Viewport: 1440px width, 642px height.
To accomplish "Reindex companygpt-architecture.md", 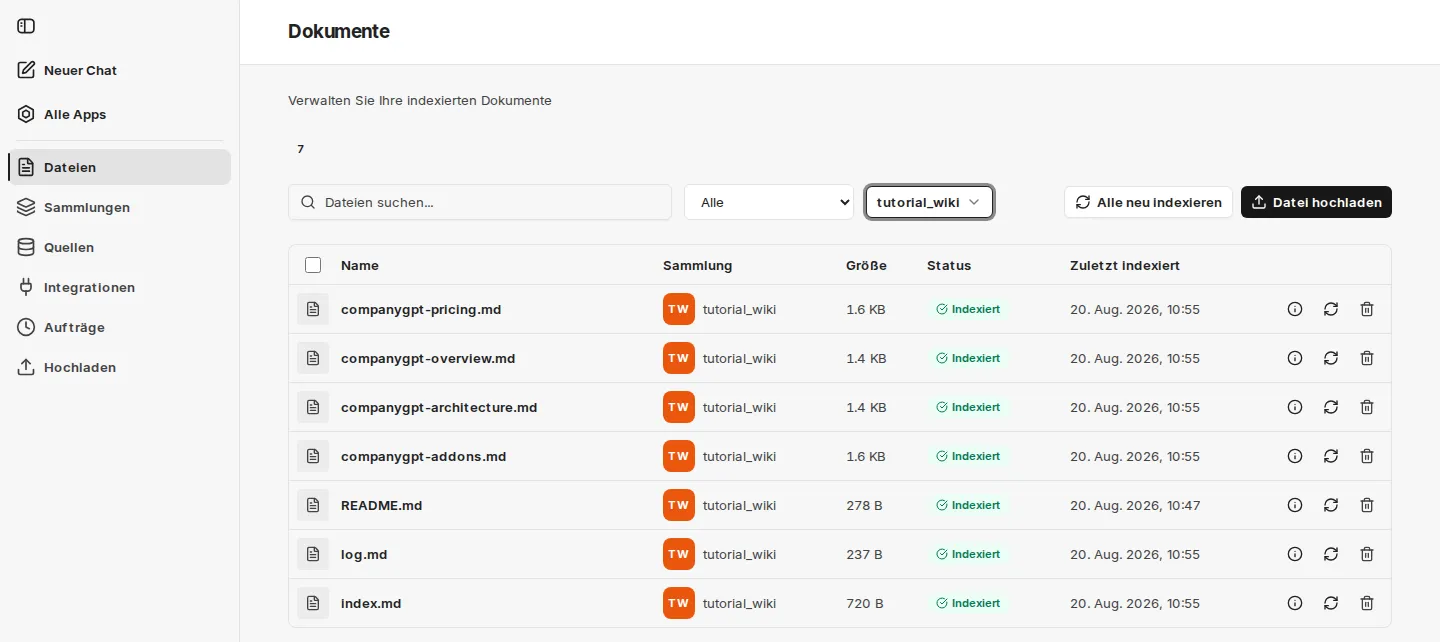I will coord(1331,407).
